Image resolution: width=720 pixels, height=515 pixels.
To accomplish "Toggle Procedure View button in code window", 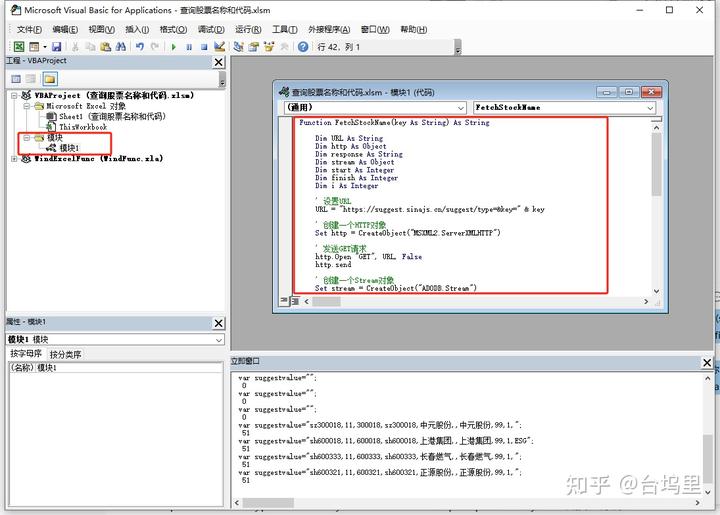I will coord(284,301).
